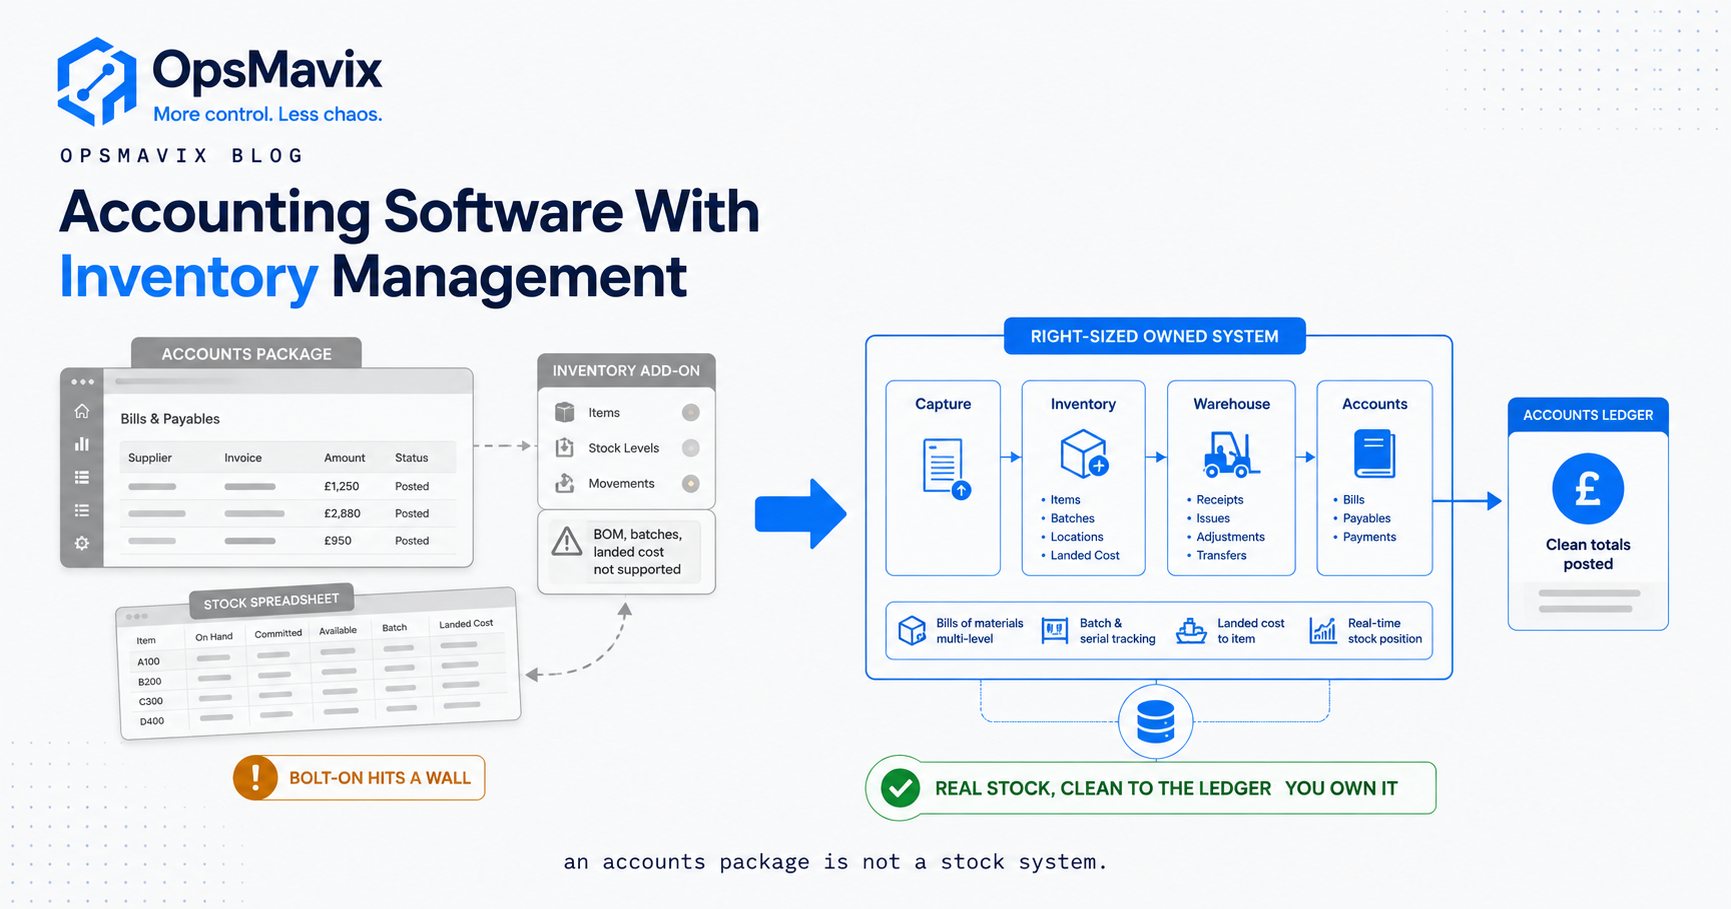Click the 'Available' spreadsheet column header
This screenshot has height=909, width=1731.
tap(338, 630)
